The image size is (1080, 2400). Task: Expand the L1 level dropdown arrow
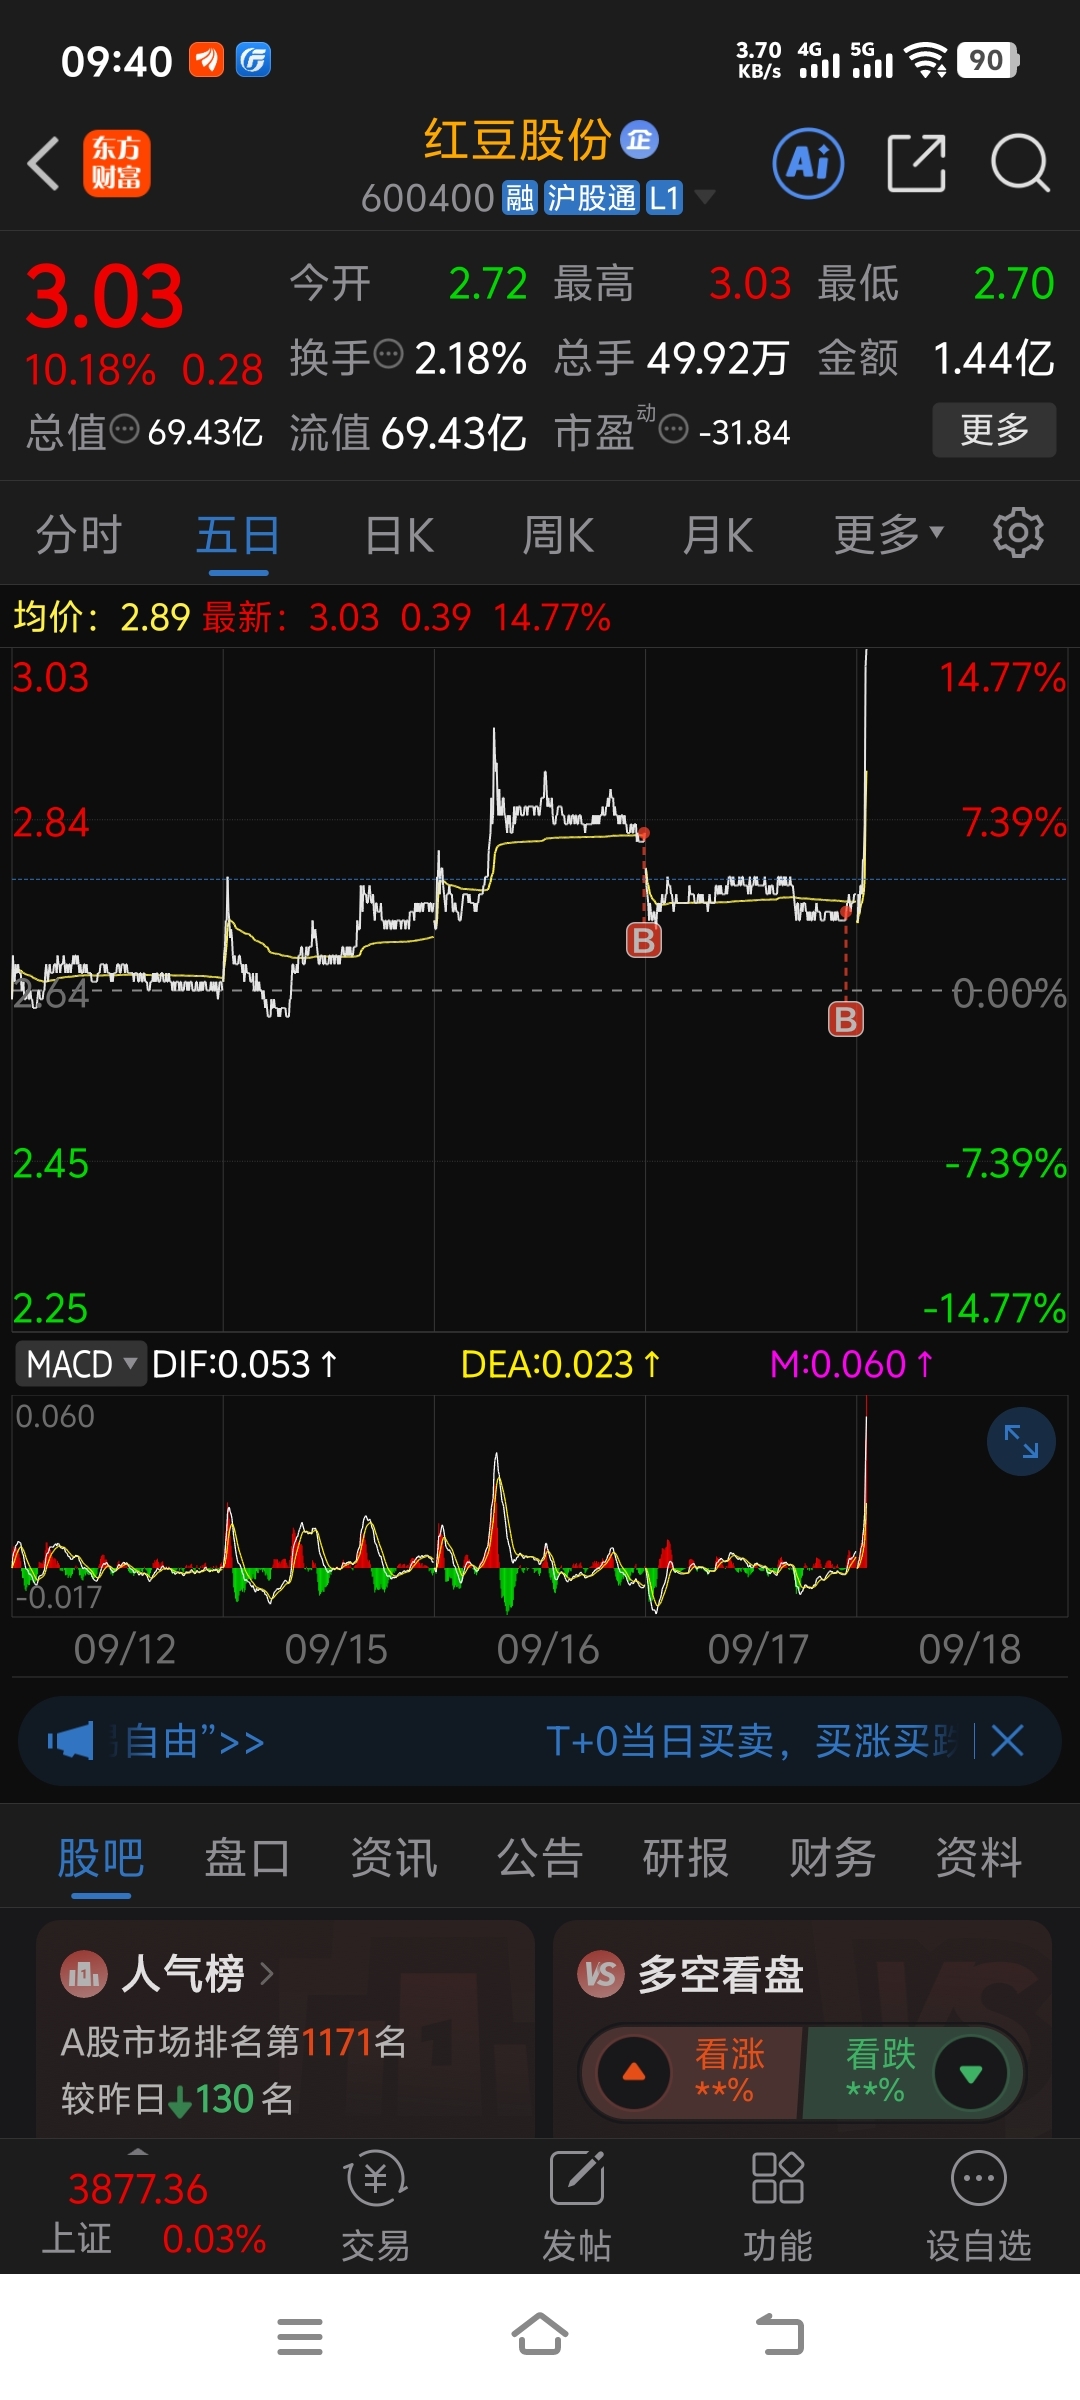coord(704,197)
